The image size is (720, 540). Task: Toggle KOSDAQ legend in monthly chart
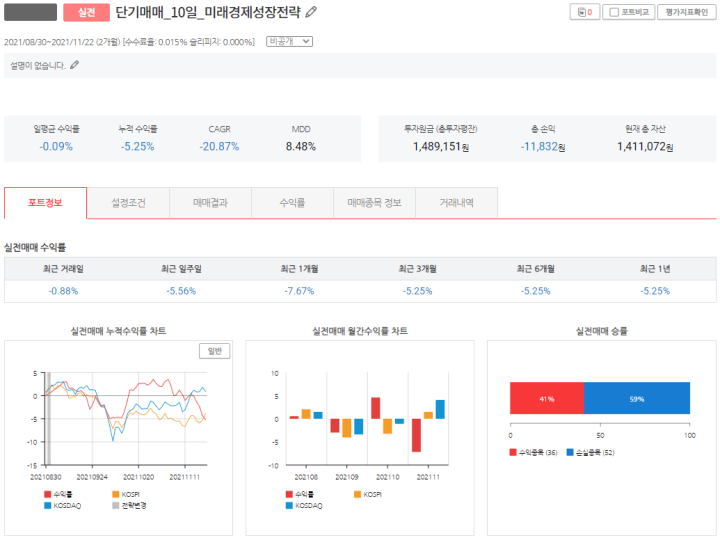pos(304,506)
